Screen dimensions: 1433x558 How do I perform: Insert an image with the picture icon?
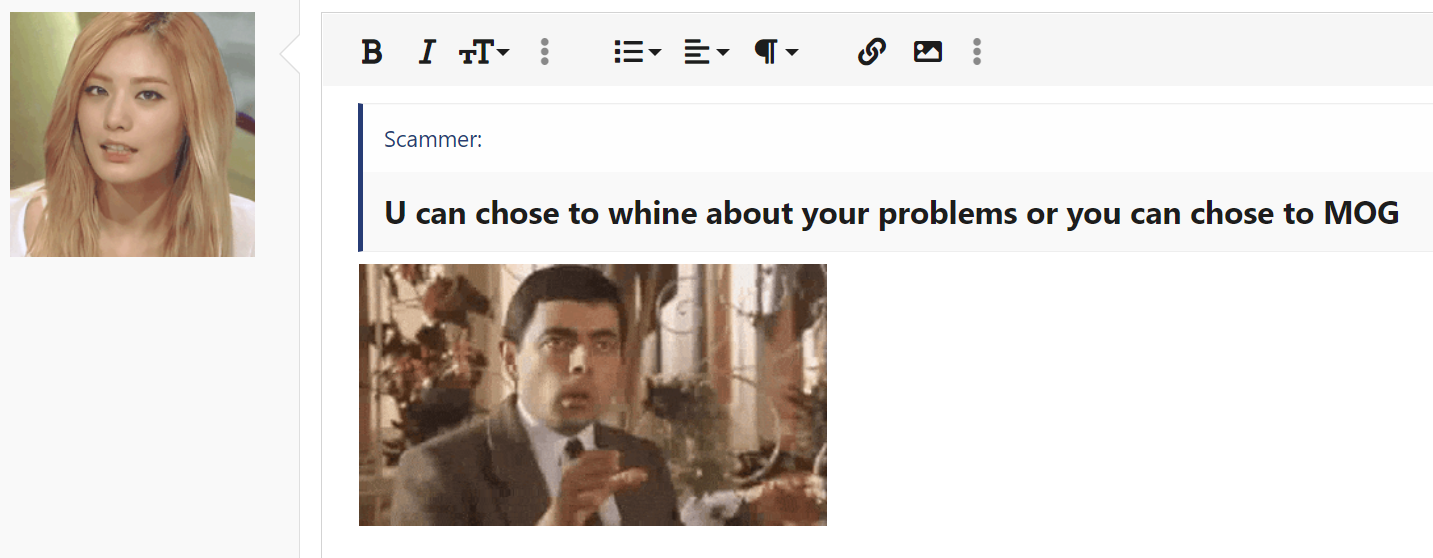(928, 52)
